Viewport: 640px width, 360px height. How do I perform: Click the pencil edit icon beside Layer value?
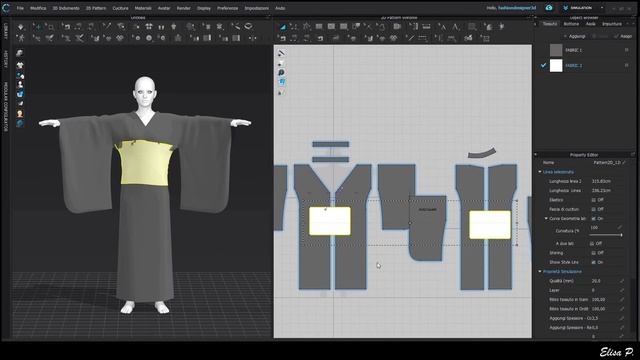[x=622, y=290]
